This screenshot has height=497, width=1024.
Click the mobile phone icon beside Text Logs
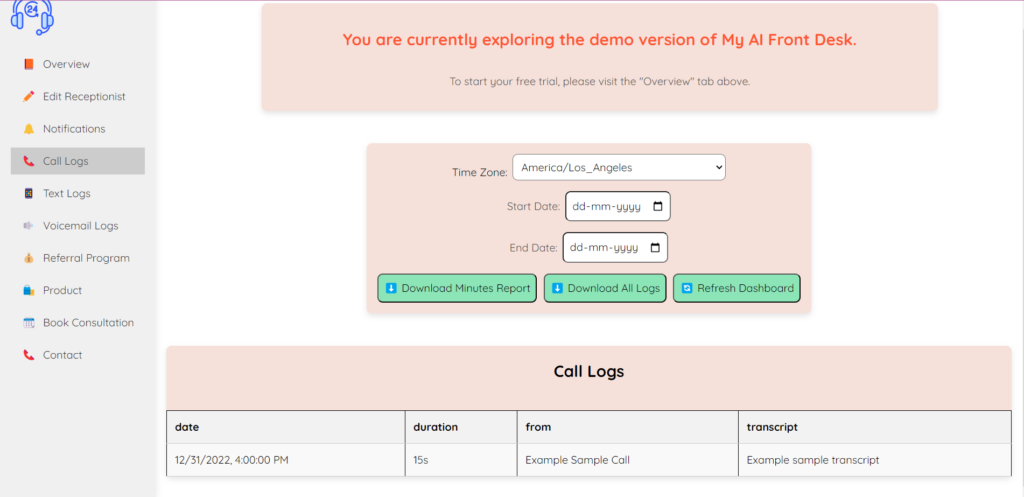(28, 193)
